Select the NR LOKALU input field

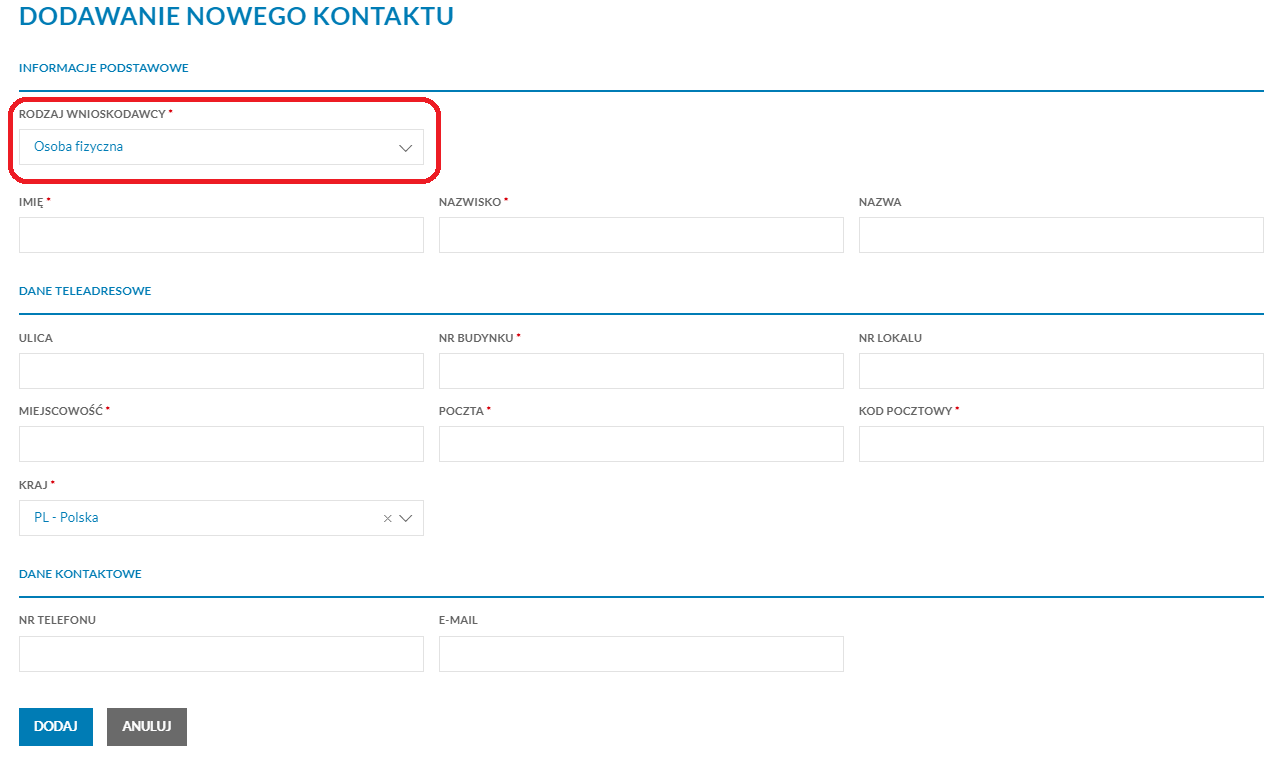pos(1060,370)
